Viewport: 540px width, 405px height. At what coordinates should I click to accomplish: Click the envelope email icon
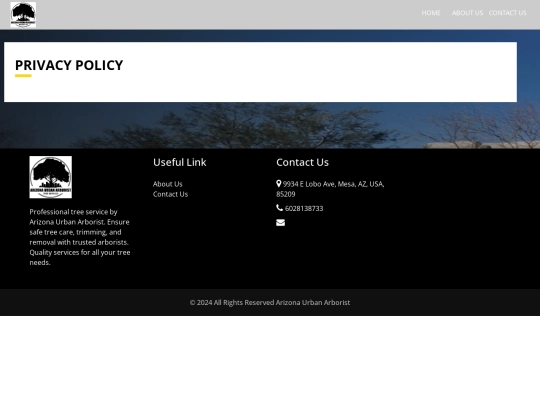pyautogui.click(x=280, y=223)
